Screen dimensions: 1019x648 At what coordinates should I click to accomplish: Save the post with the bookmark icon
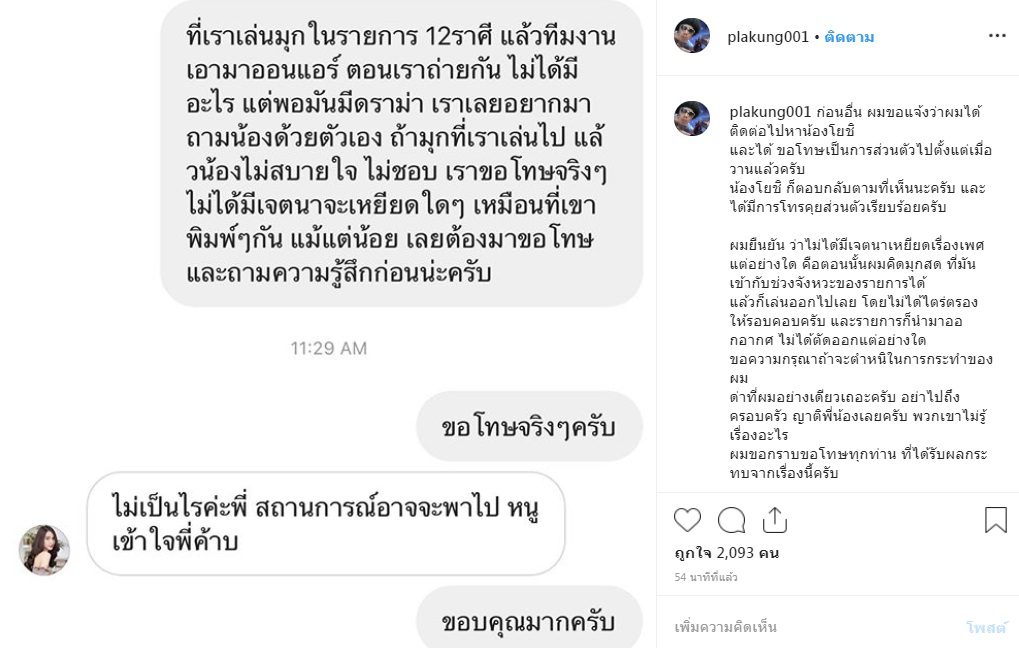(996, 520)
